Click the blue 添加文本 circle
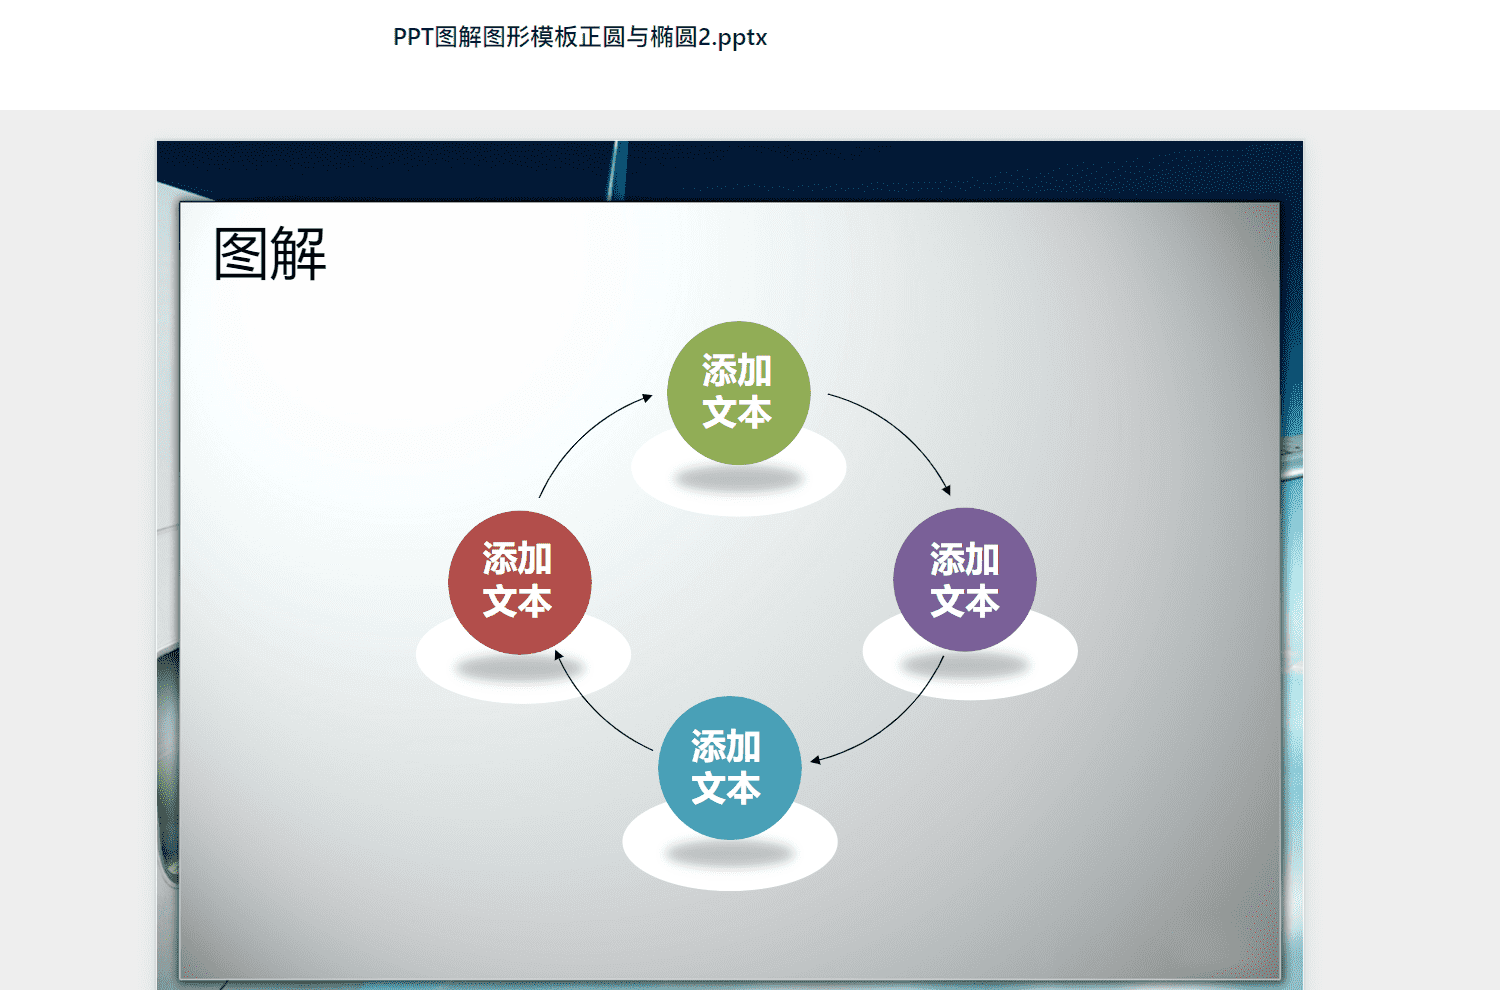The image size is (1500, 990). [730, 768]
